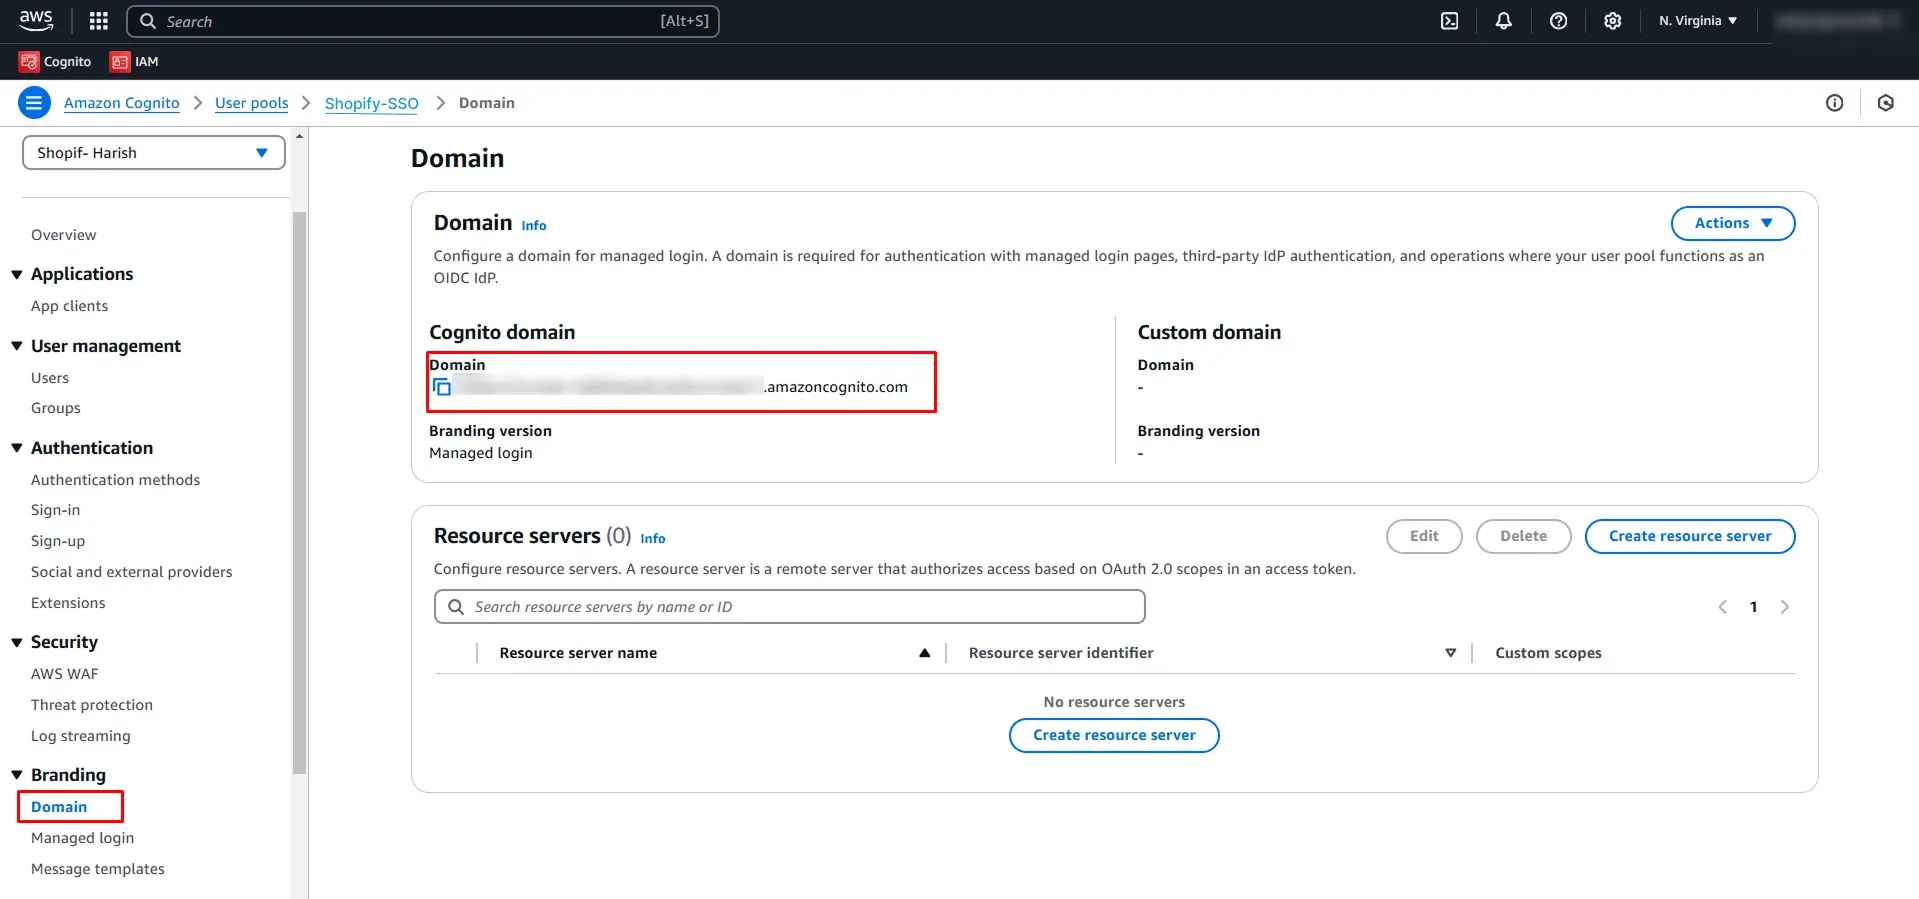This screenshot has width=1919, height=899.
Task: Open Extensions in the sidebar
Action: pyautogui.click(x=68, y=603)
